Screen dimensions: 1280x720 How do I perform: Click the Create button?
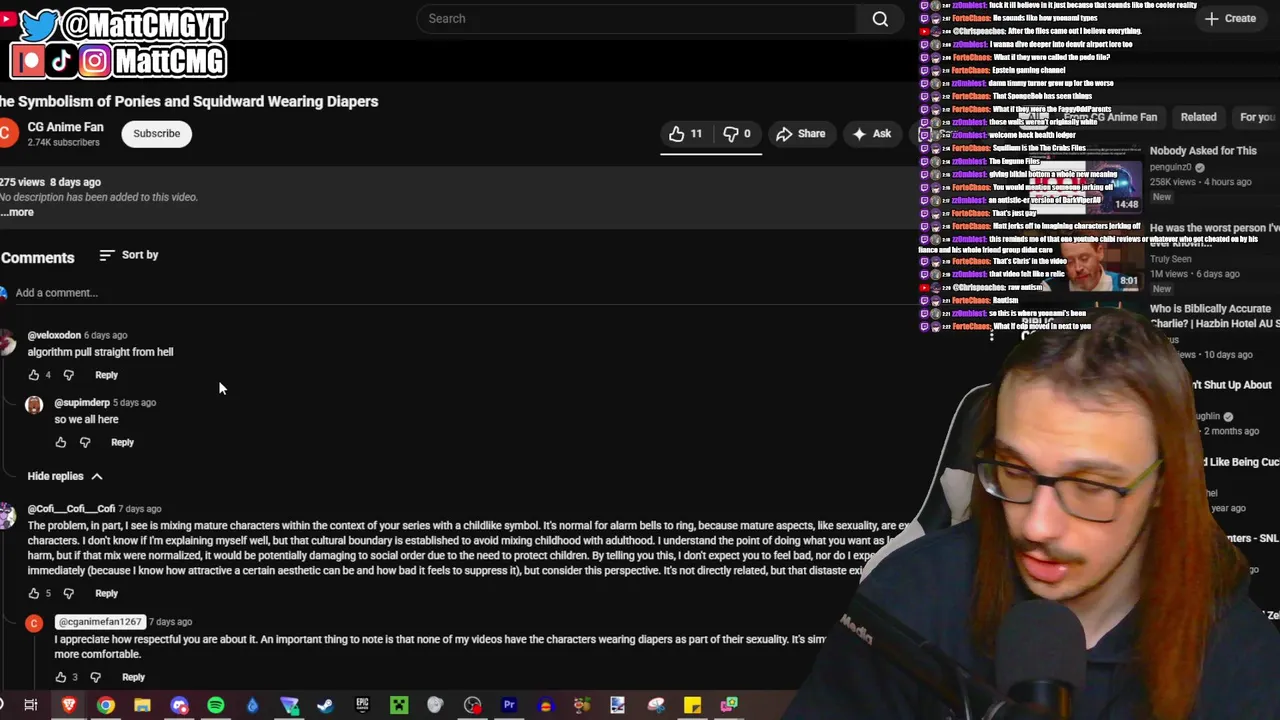coord(1231,19)
